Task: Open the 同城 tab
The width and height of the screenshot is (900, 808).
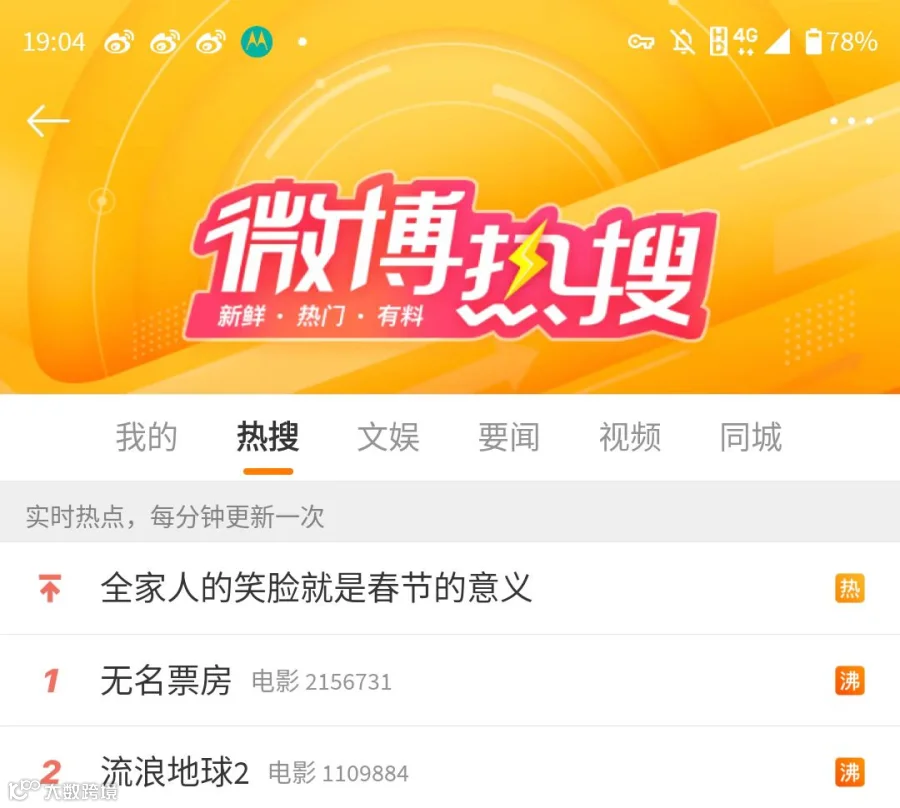Action: [x=751, y=437]
